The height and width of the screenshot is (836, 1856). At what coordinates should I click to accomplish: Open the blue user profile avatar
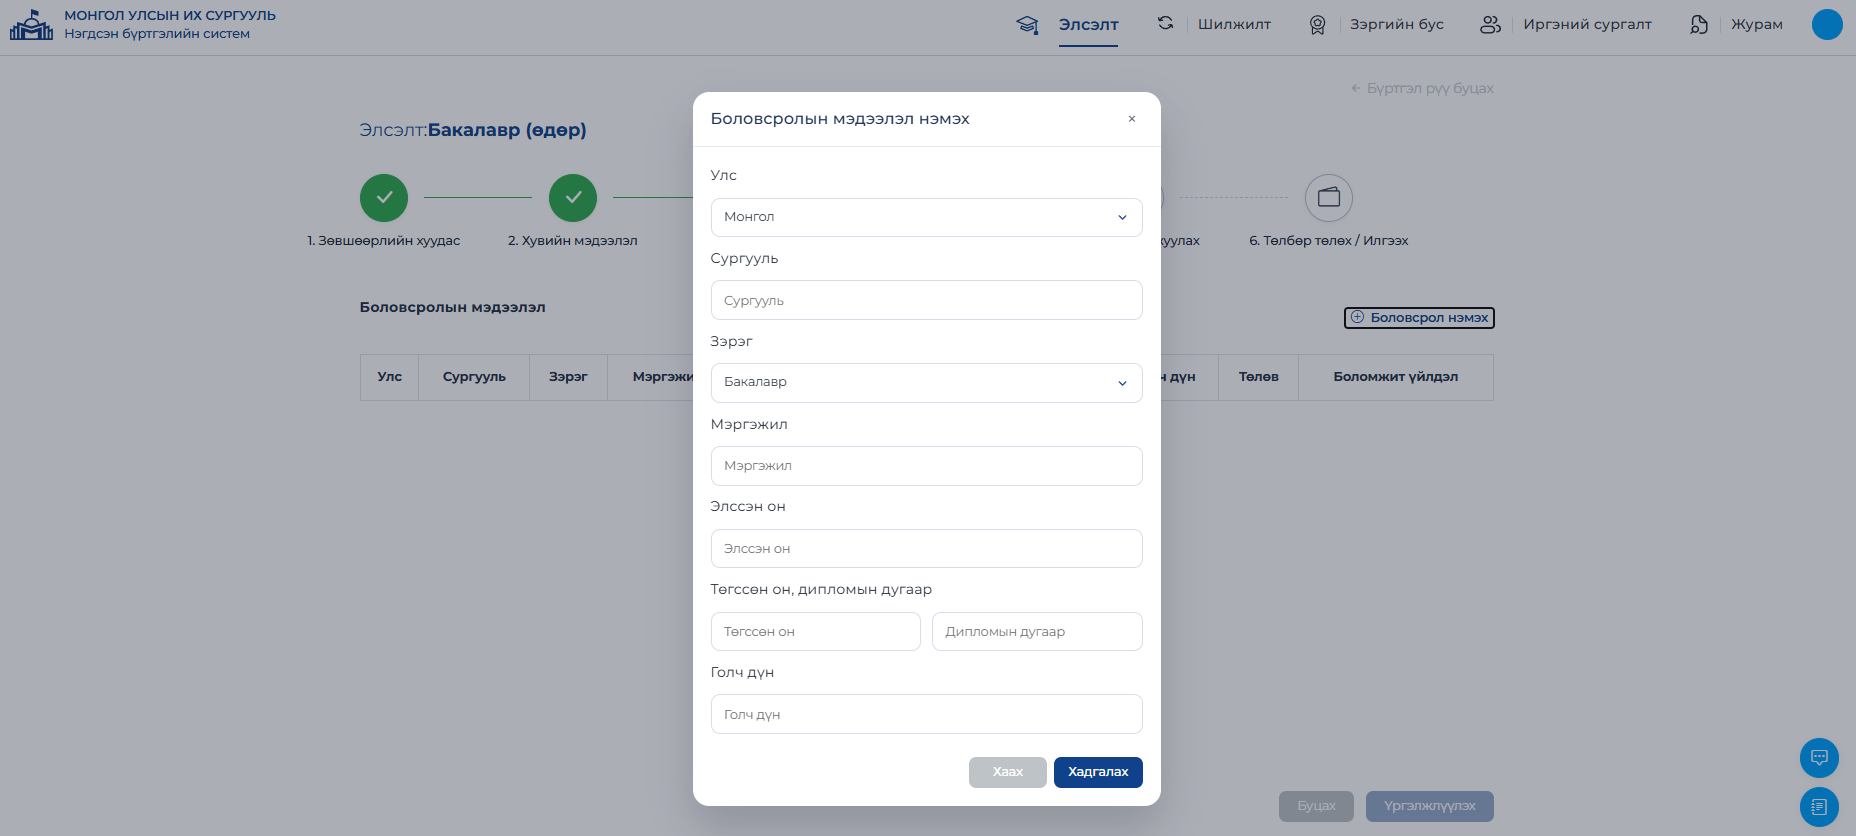[1827, 24]
